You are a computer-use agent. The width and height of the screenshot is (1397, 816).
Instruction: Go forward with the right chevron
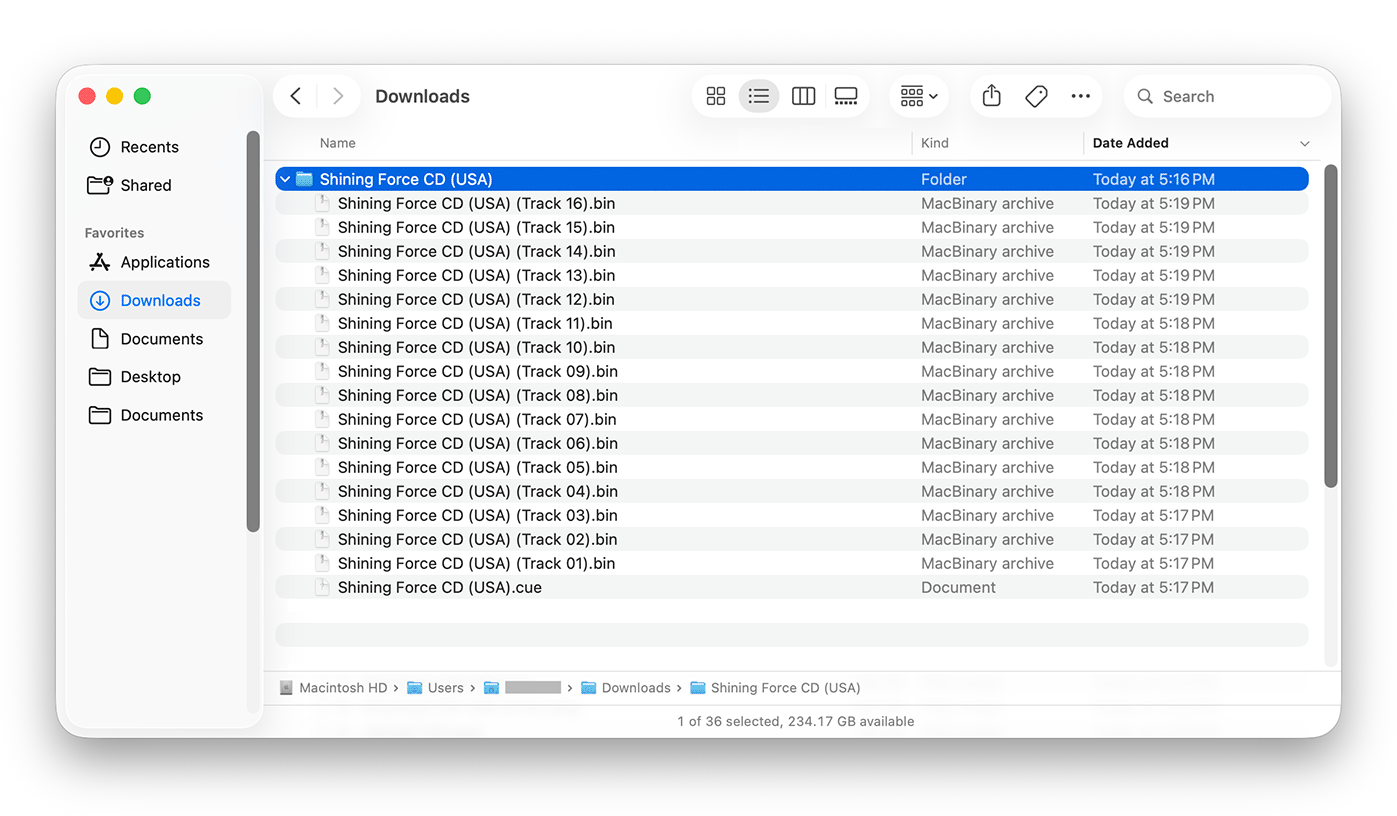tap(338, 96)
